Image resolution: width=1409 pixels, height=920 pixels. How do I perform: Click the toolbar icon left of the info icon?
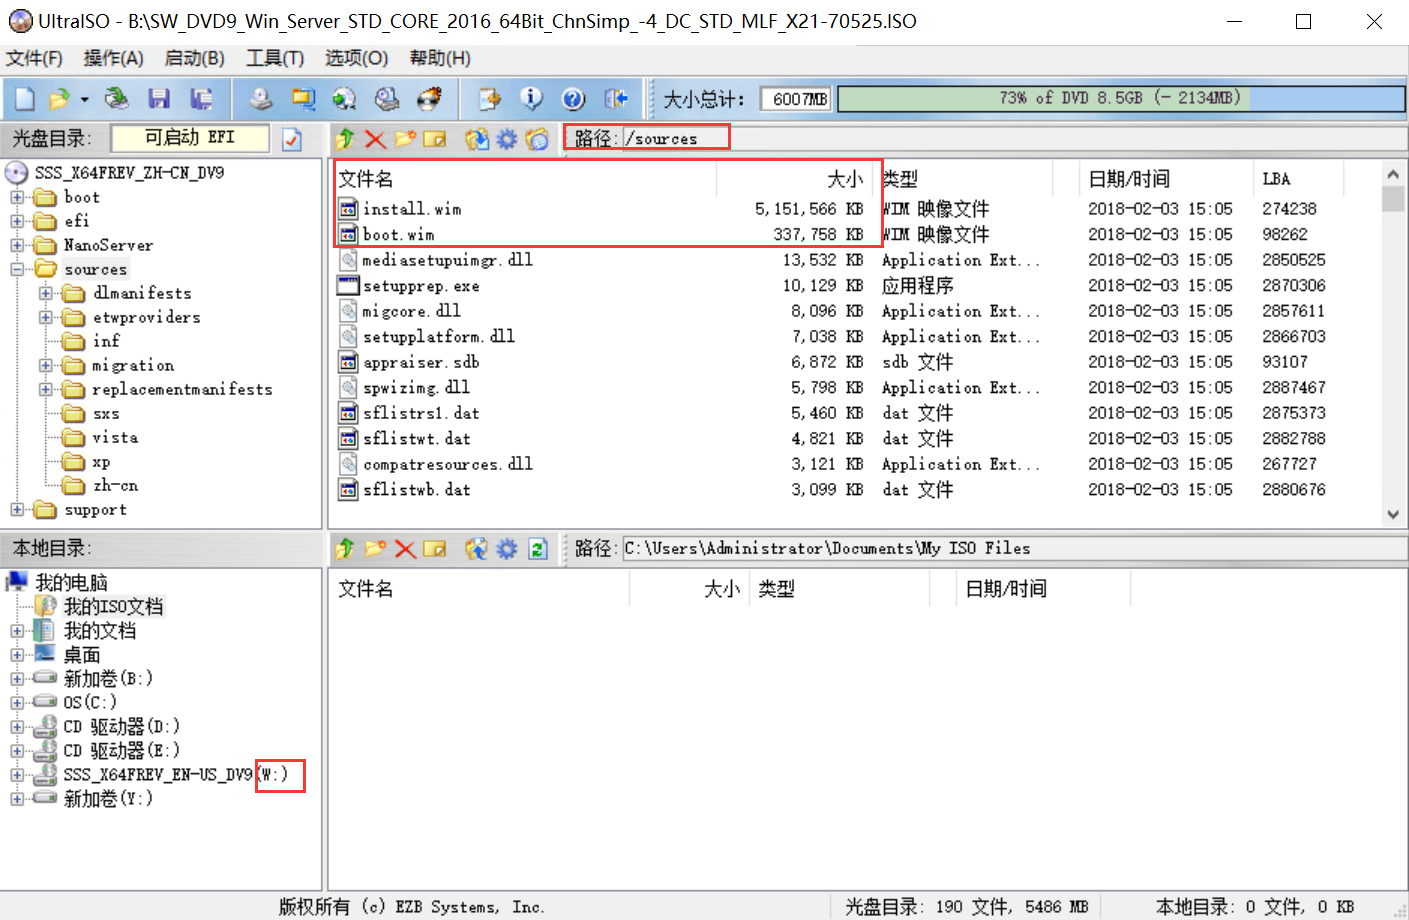point(489,98)
